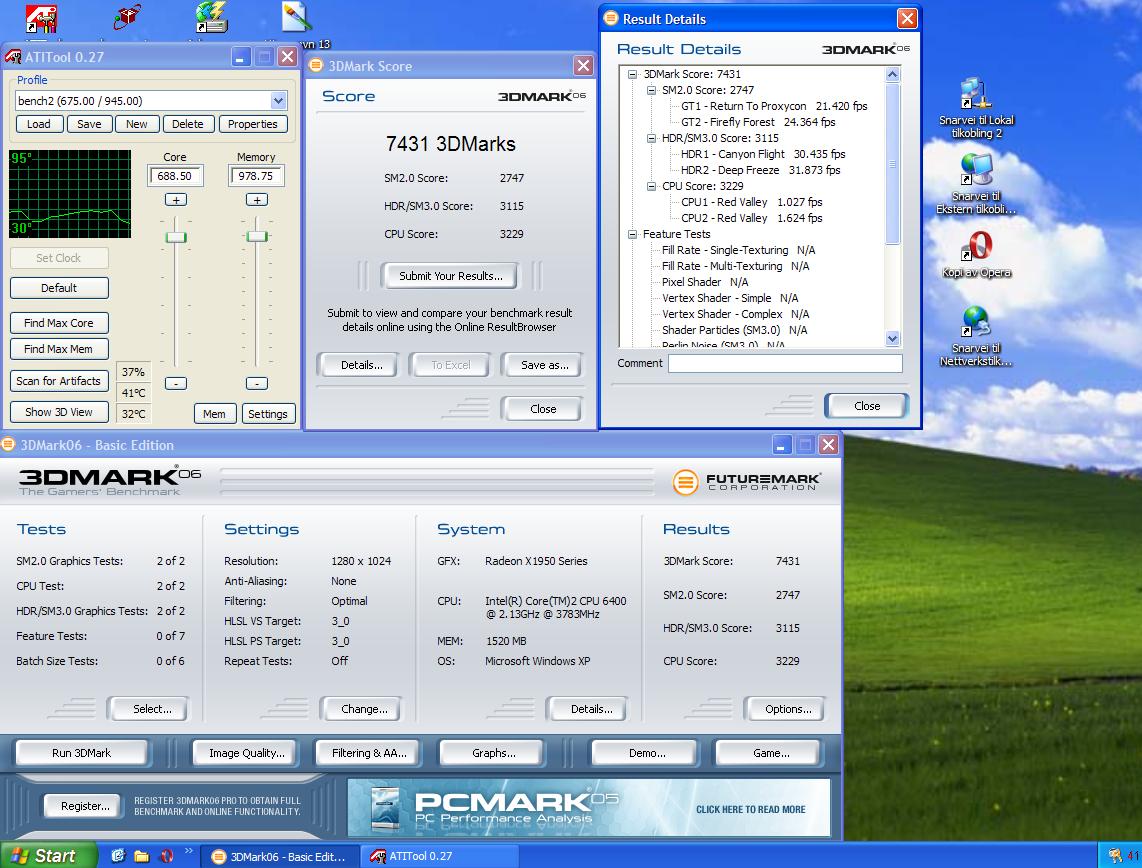Click Result Details scrollbar down arrow
1142x868 pixels.
coord(892,339)
